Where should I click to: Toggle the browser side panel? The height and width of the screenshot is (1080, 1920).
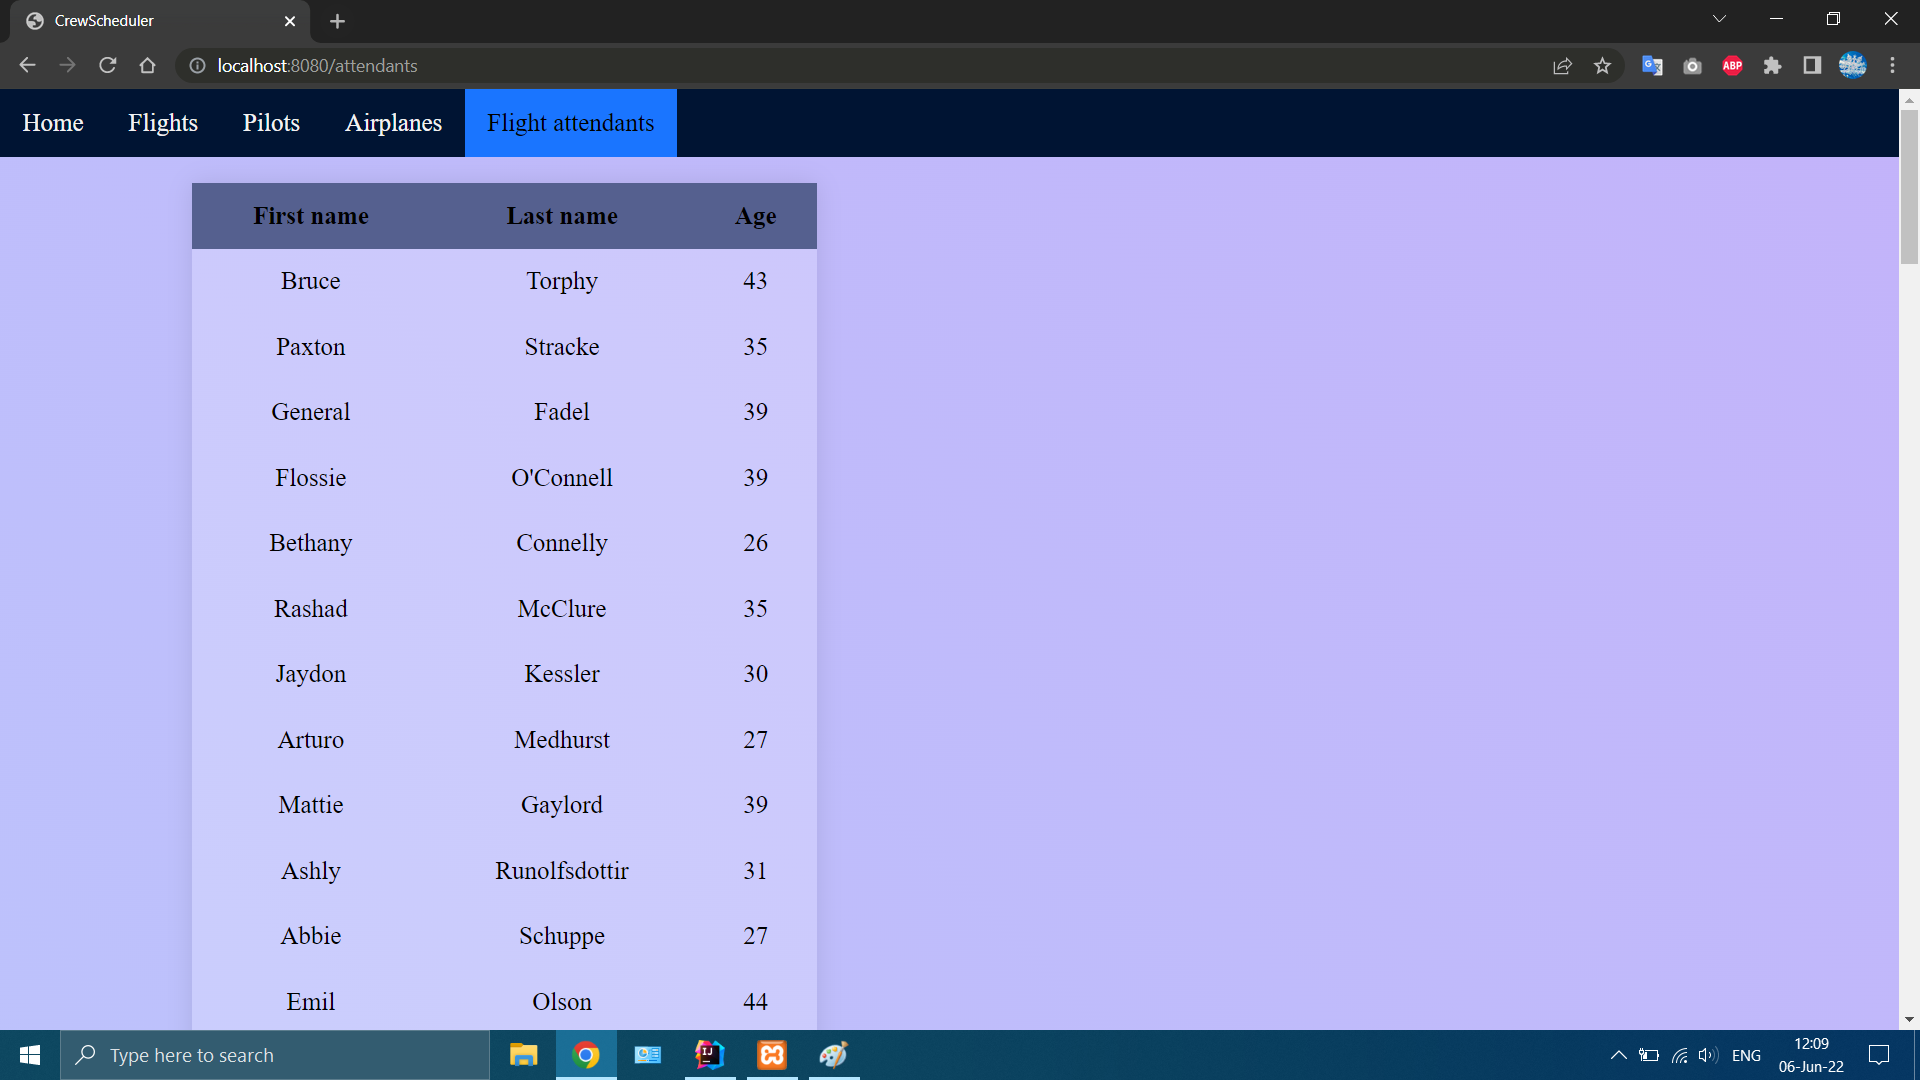coord(1812,66)
